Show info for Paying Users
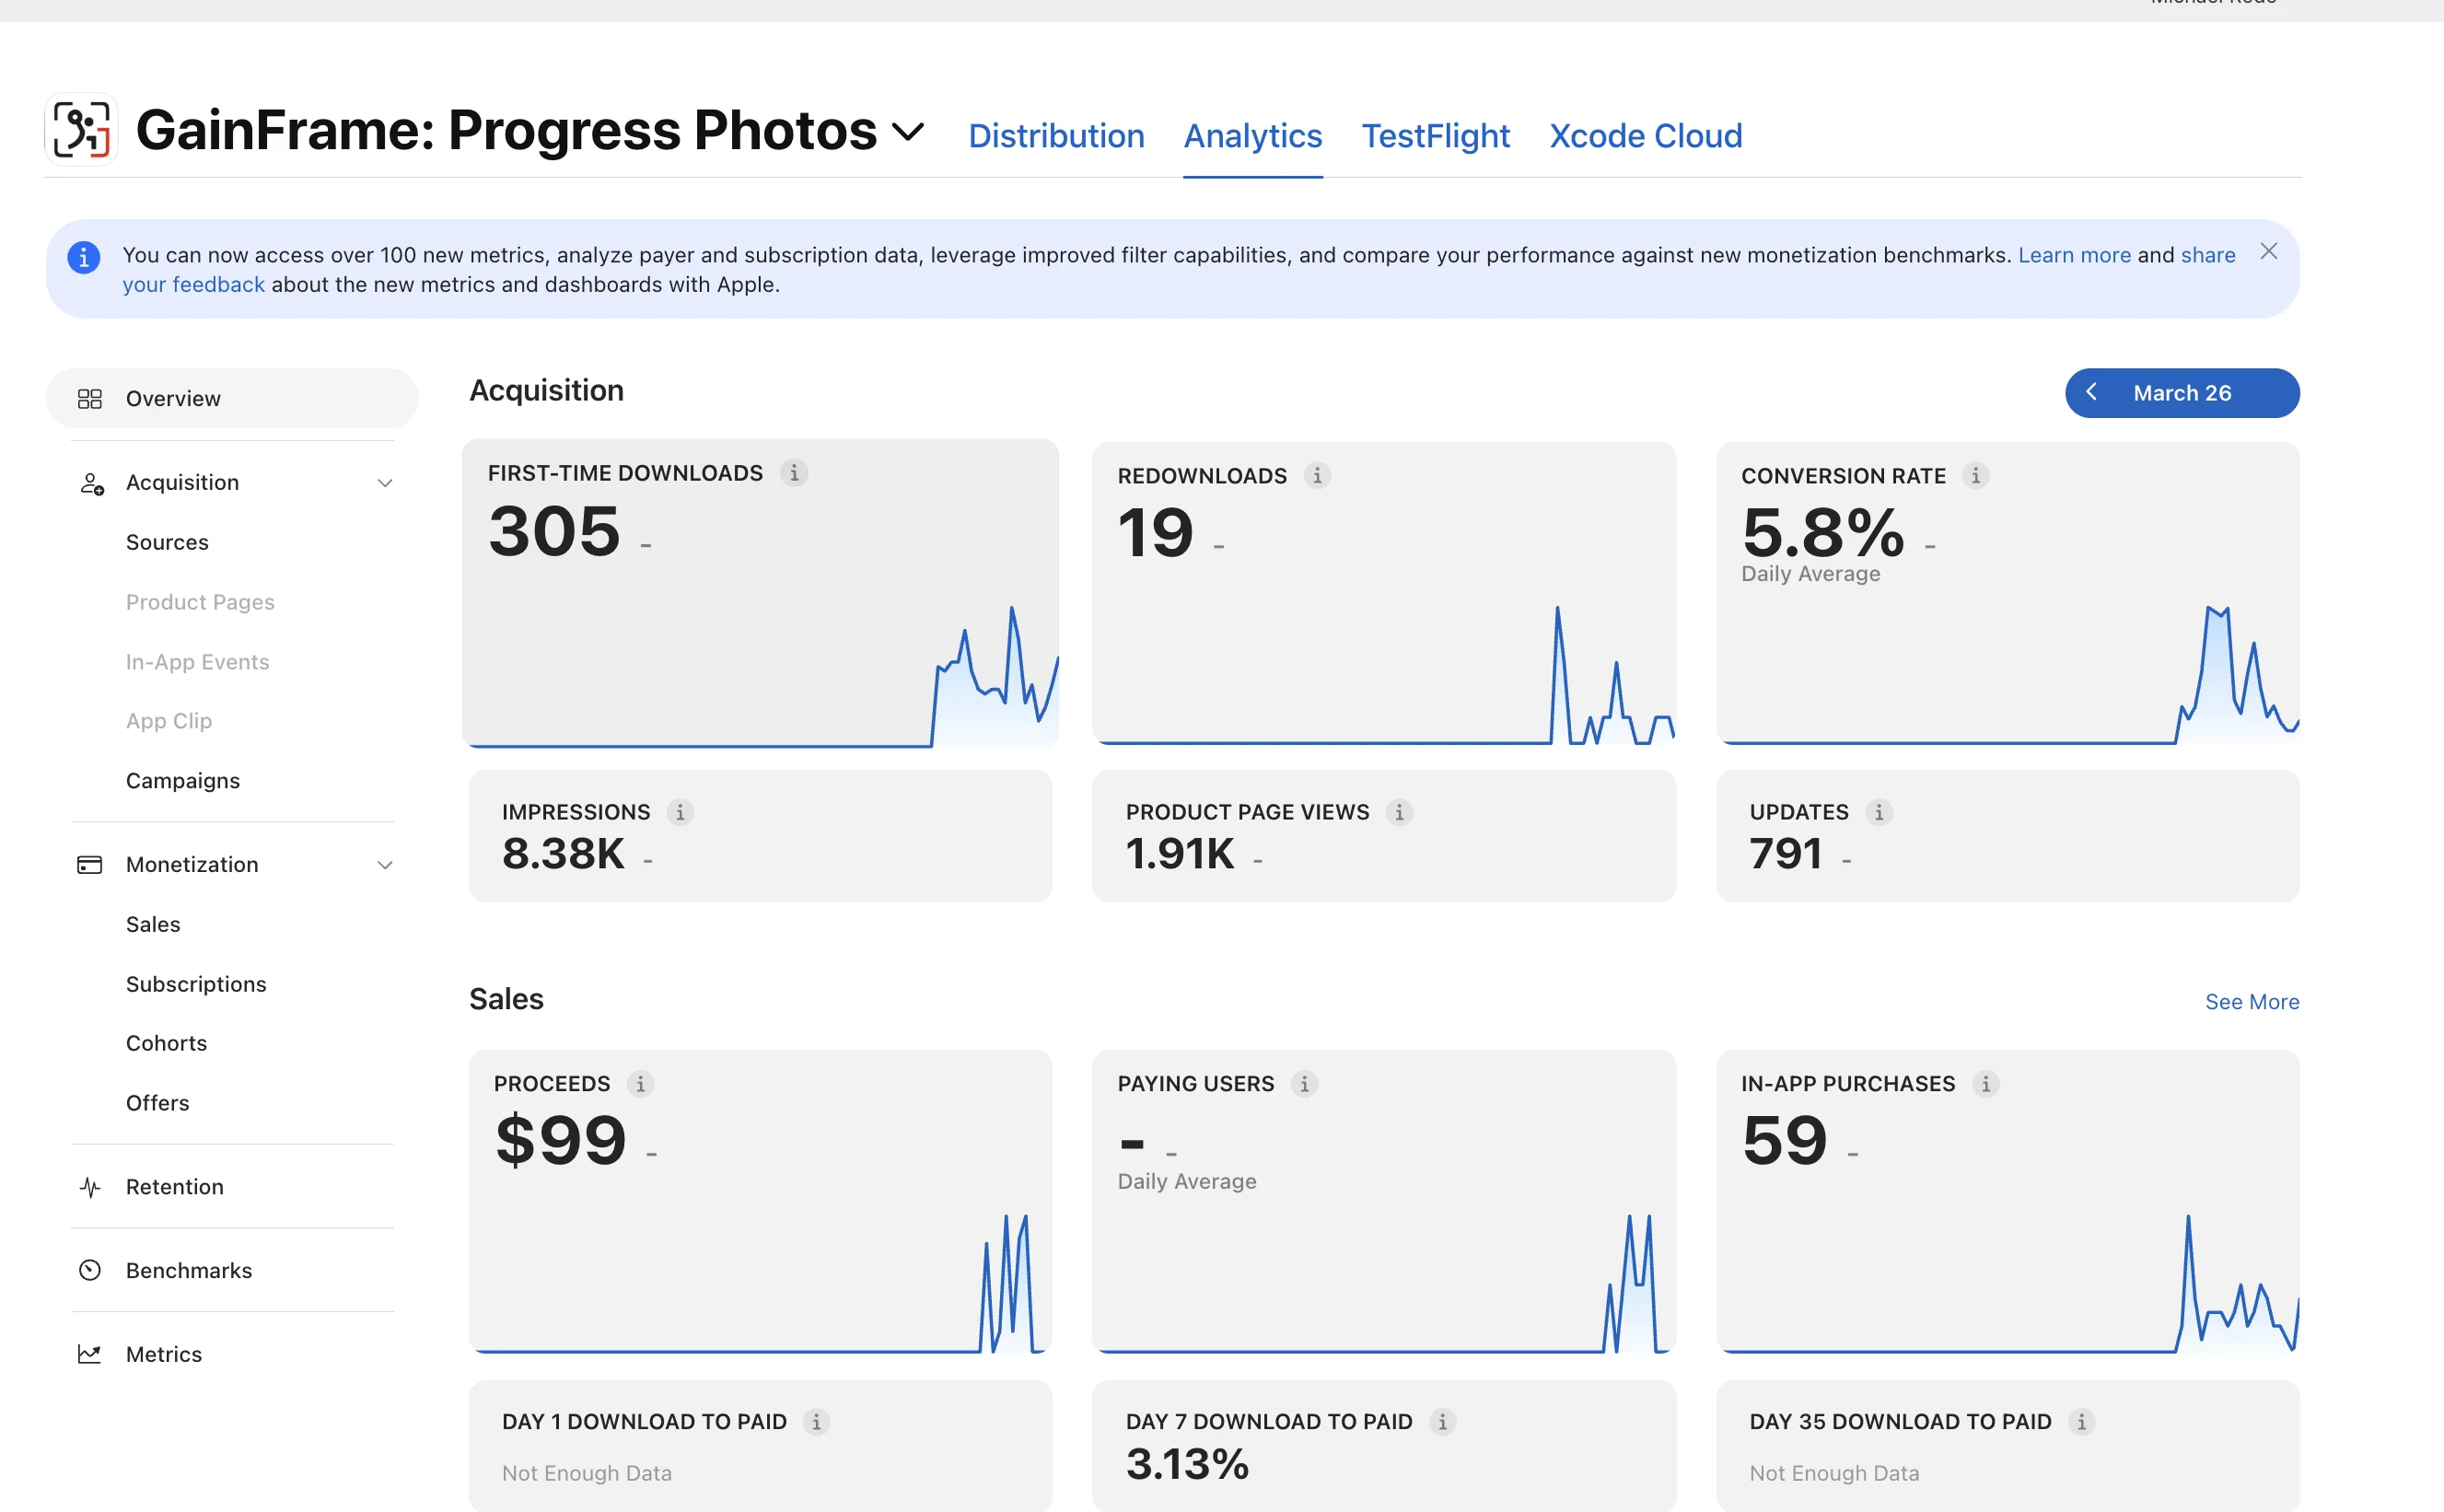Screen dimensions: 2444x1512 pos(1304,1084)
